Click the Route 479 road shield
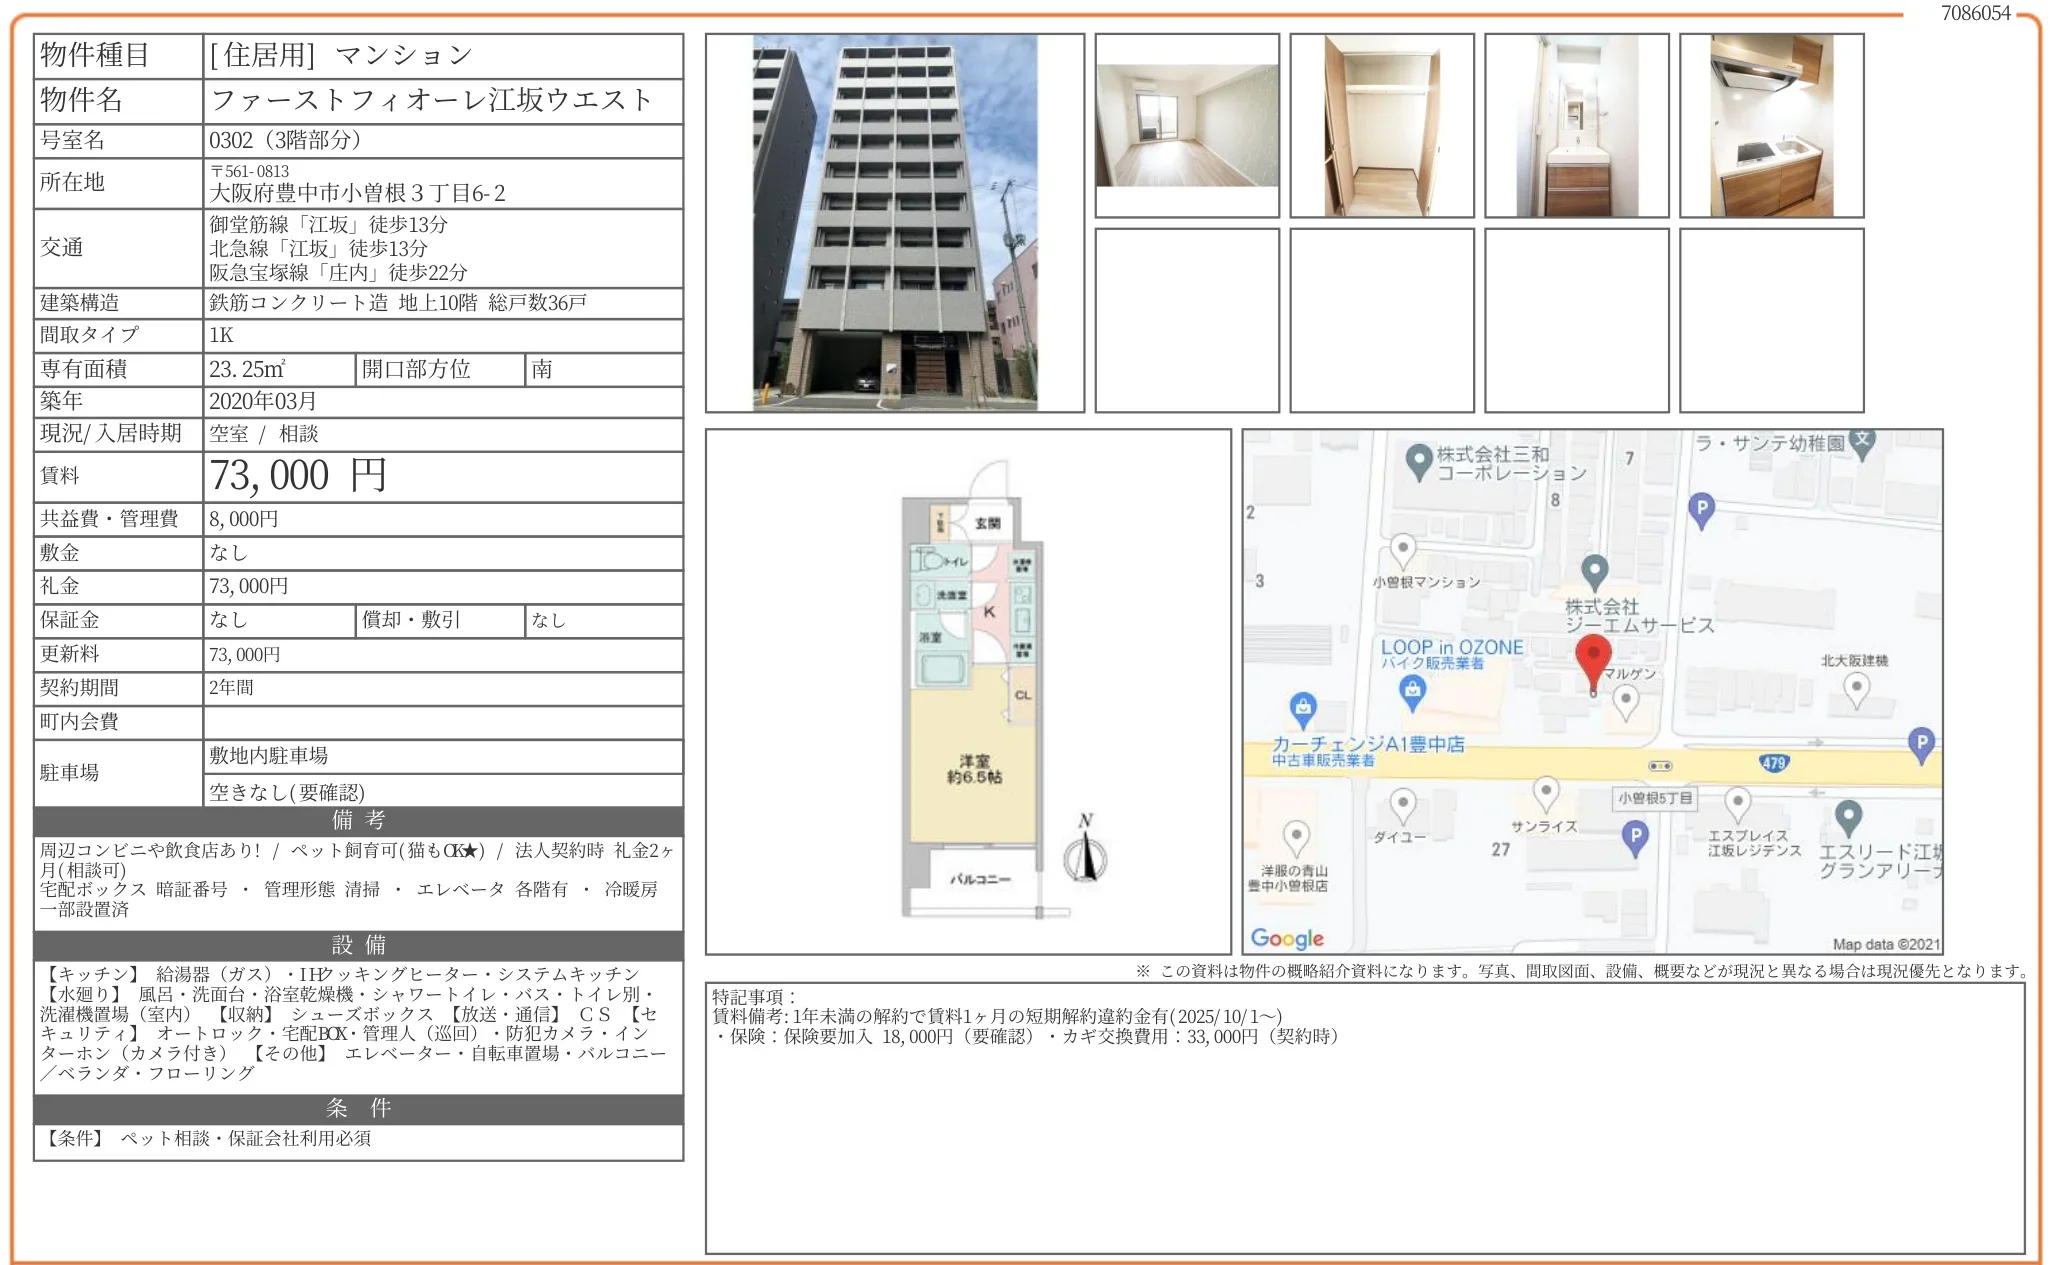Image resolution: width=2056 pixels, height=1265 pixels. [x=1773, y=763]
